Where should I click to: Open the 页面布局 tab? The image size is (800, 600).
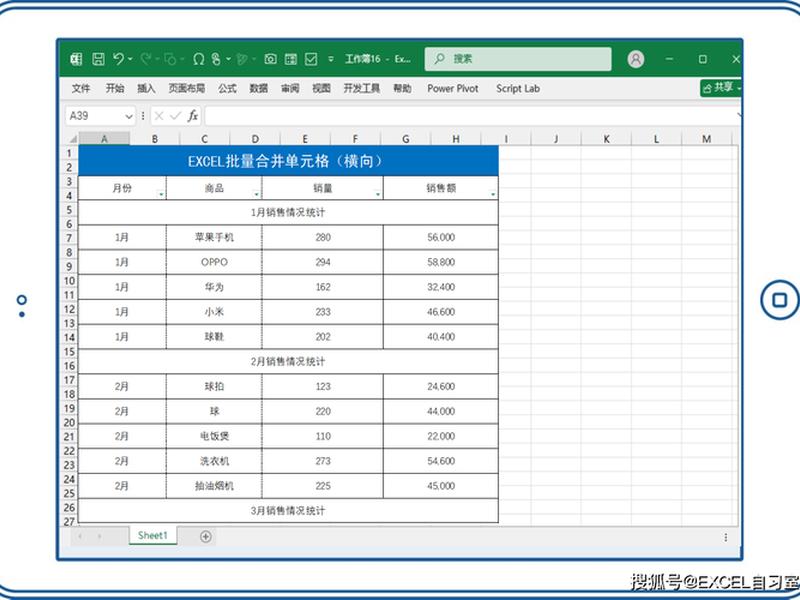(187, 88)
